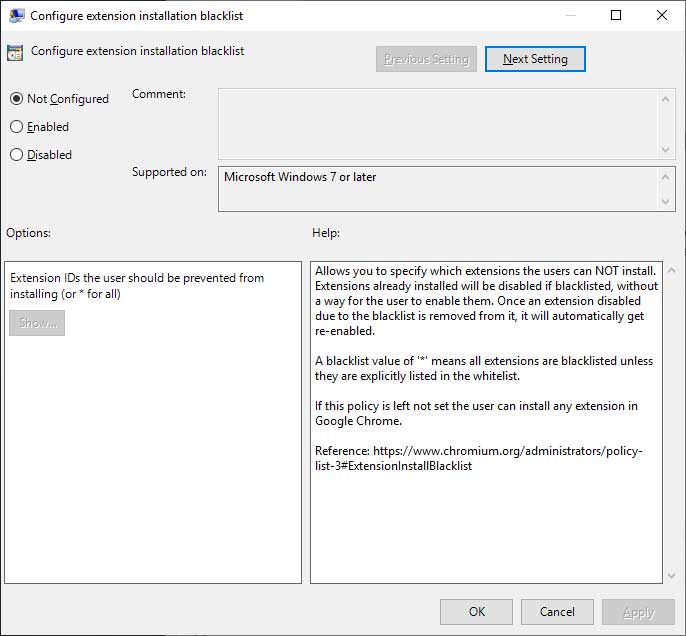Click inside the Comment text box
This screenshot has width=686, height=636.
tap(438, 124)
